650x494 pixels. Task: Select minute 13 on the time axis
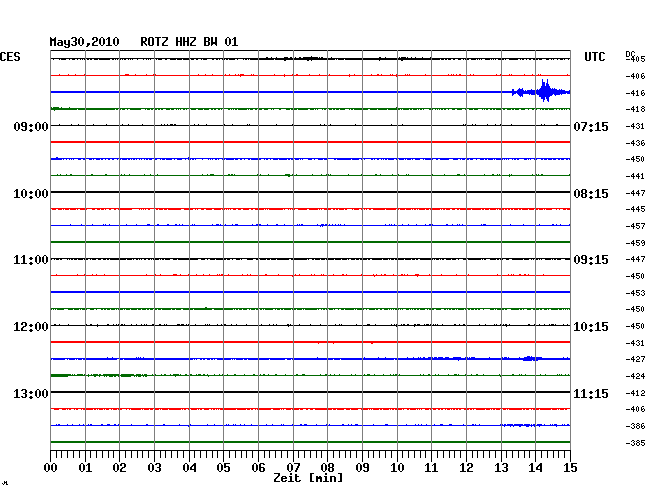click(501, 467)
